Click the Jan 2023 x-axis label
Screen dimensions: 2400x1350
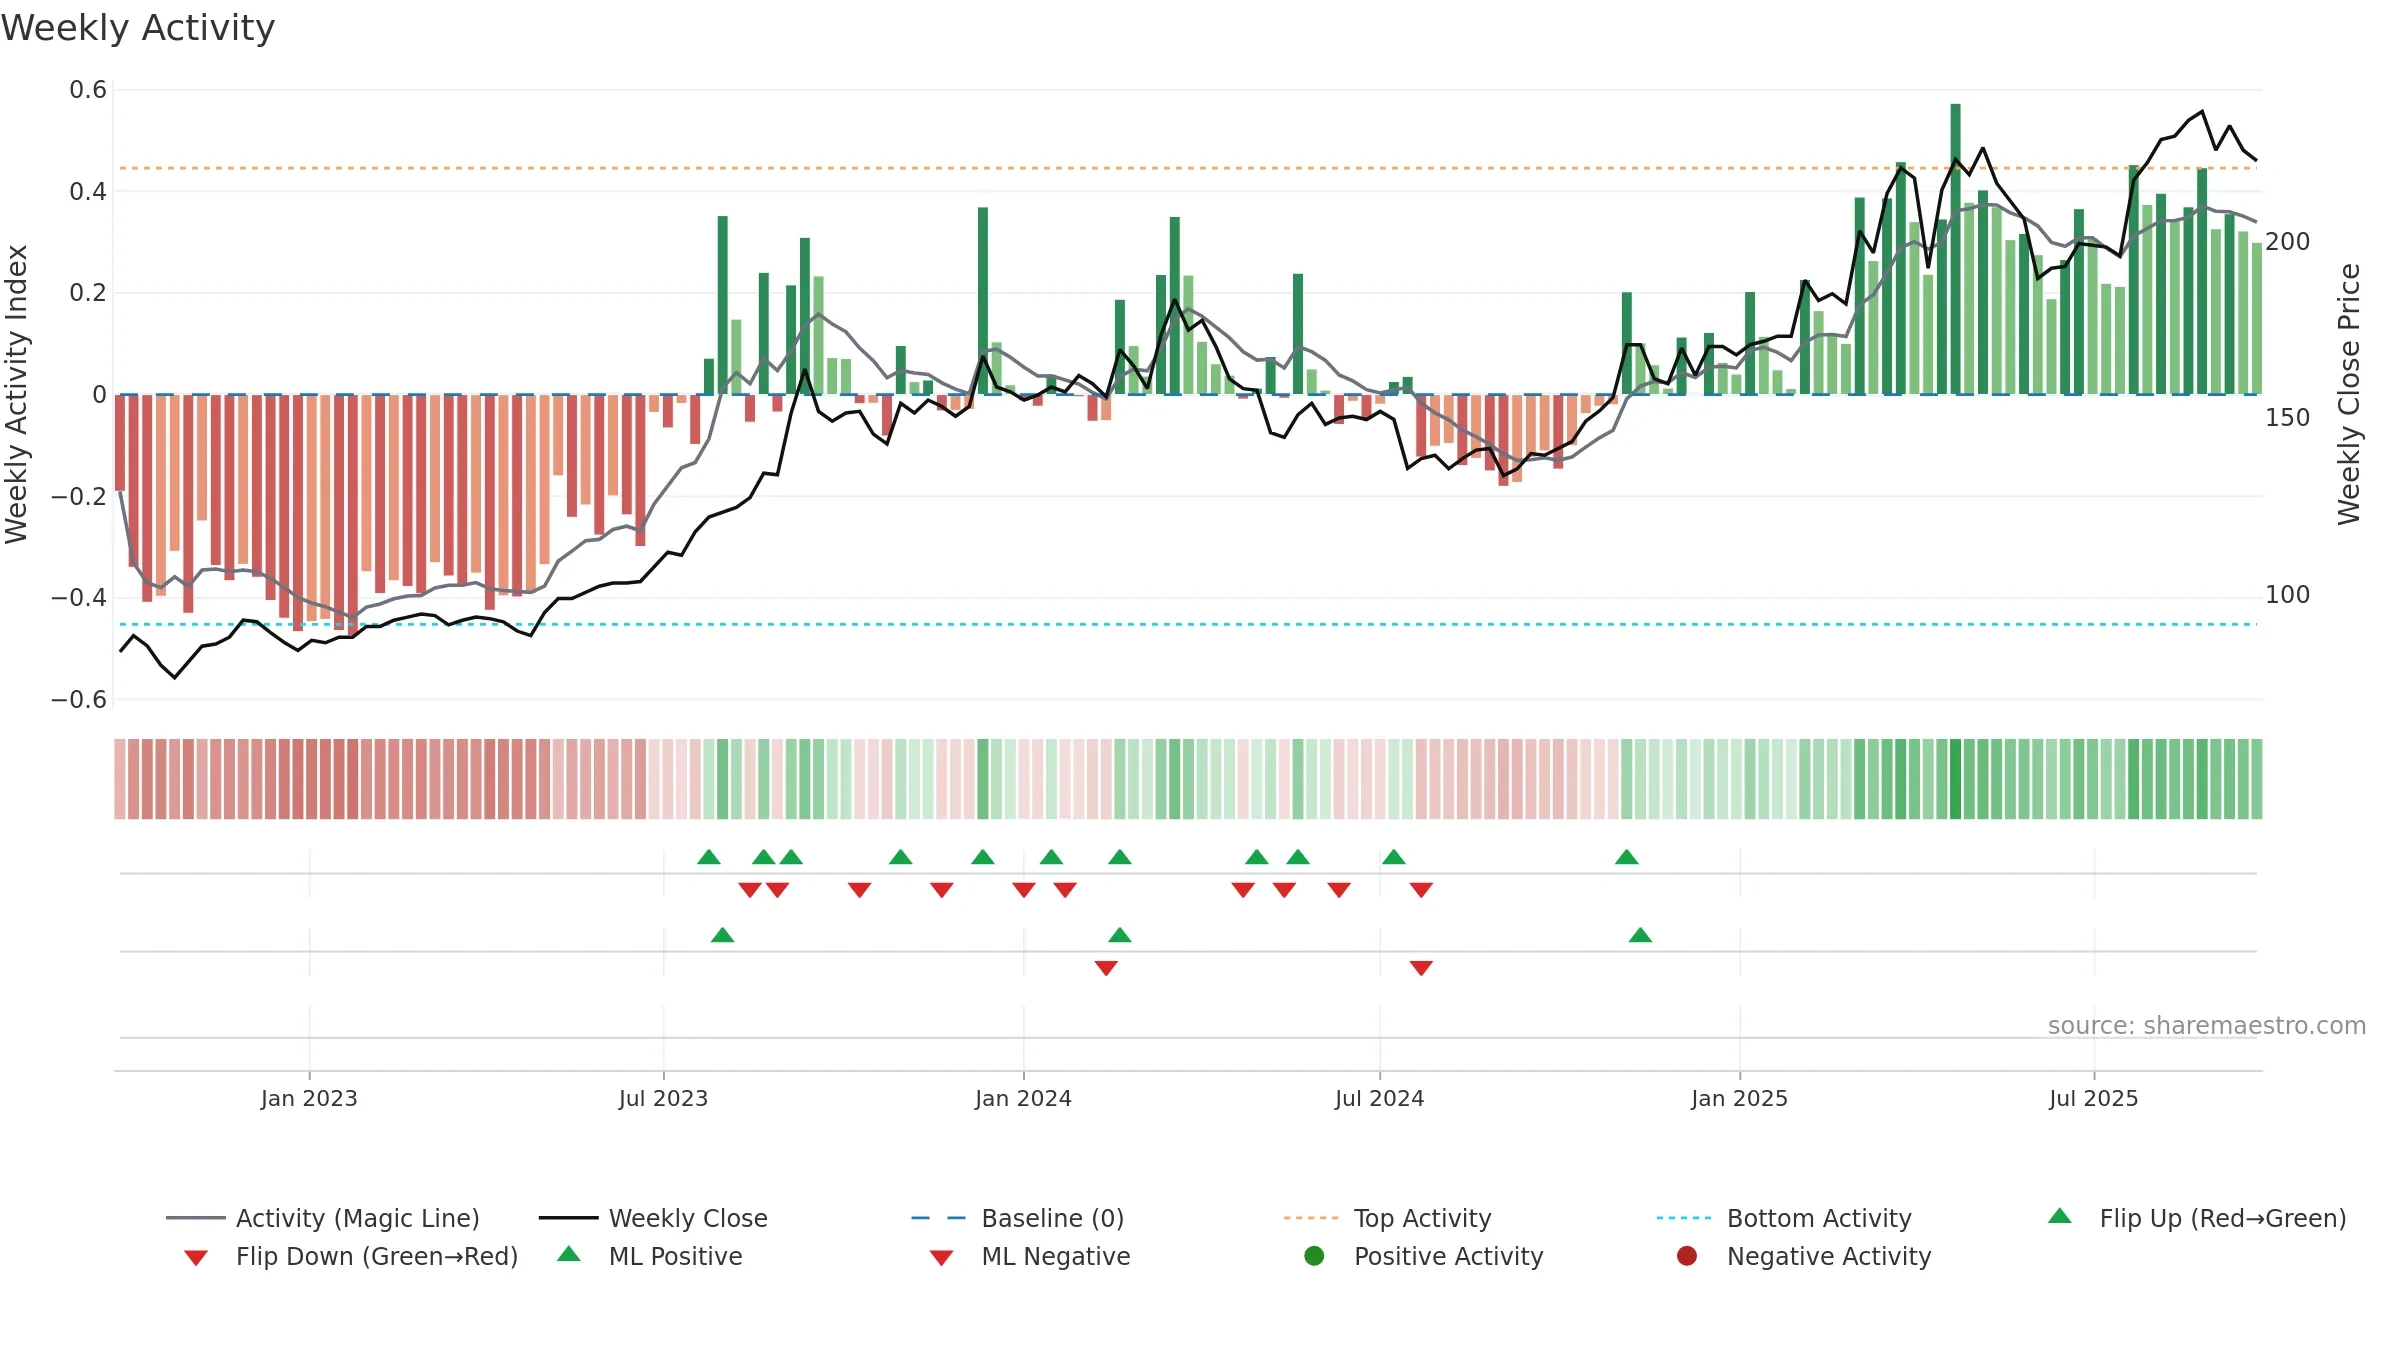(x=309, y=1098)
